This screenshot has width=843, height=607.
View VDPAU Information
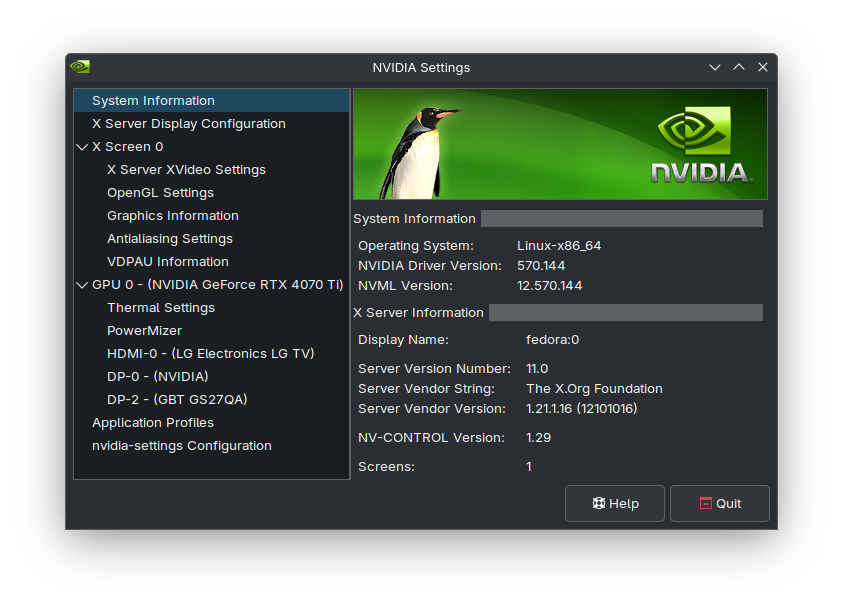tap(167, 261)
